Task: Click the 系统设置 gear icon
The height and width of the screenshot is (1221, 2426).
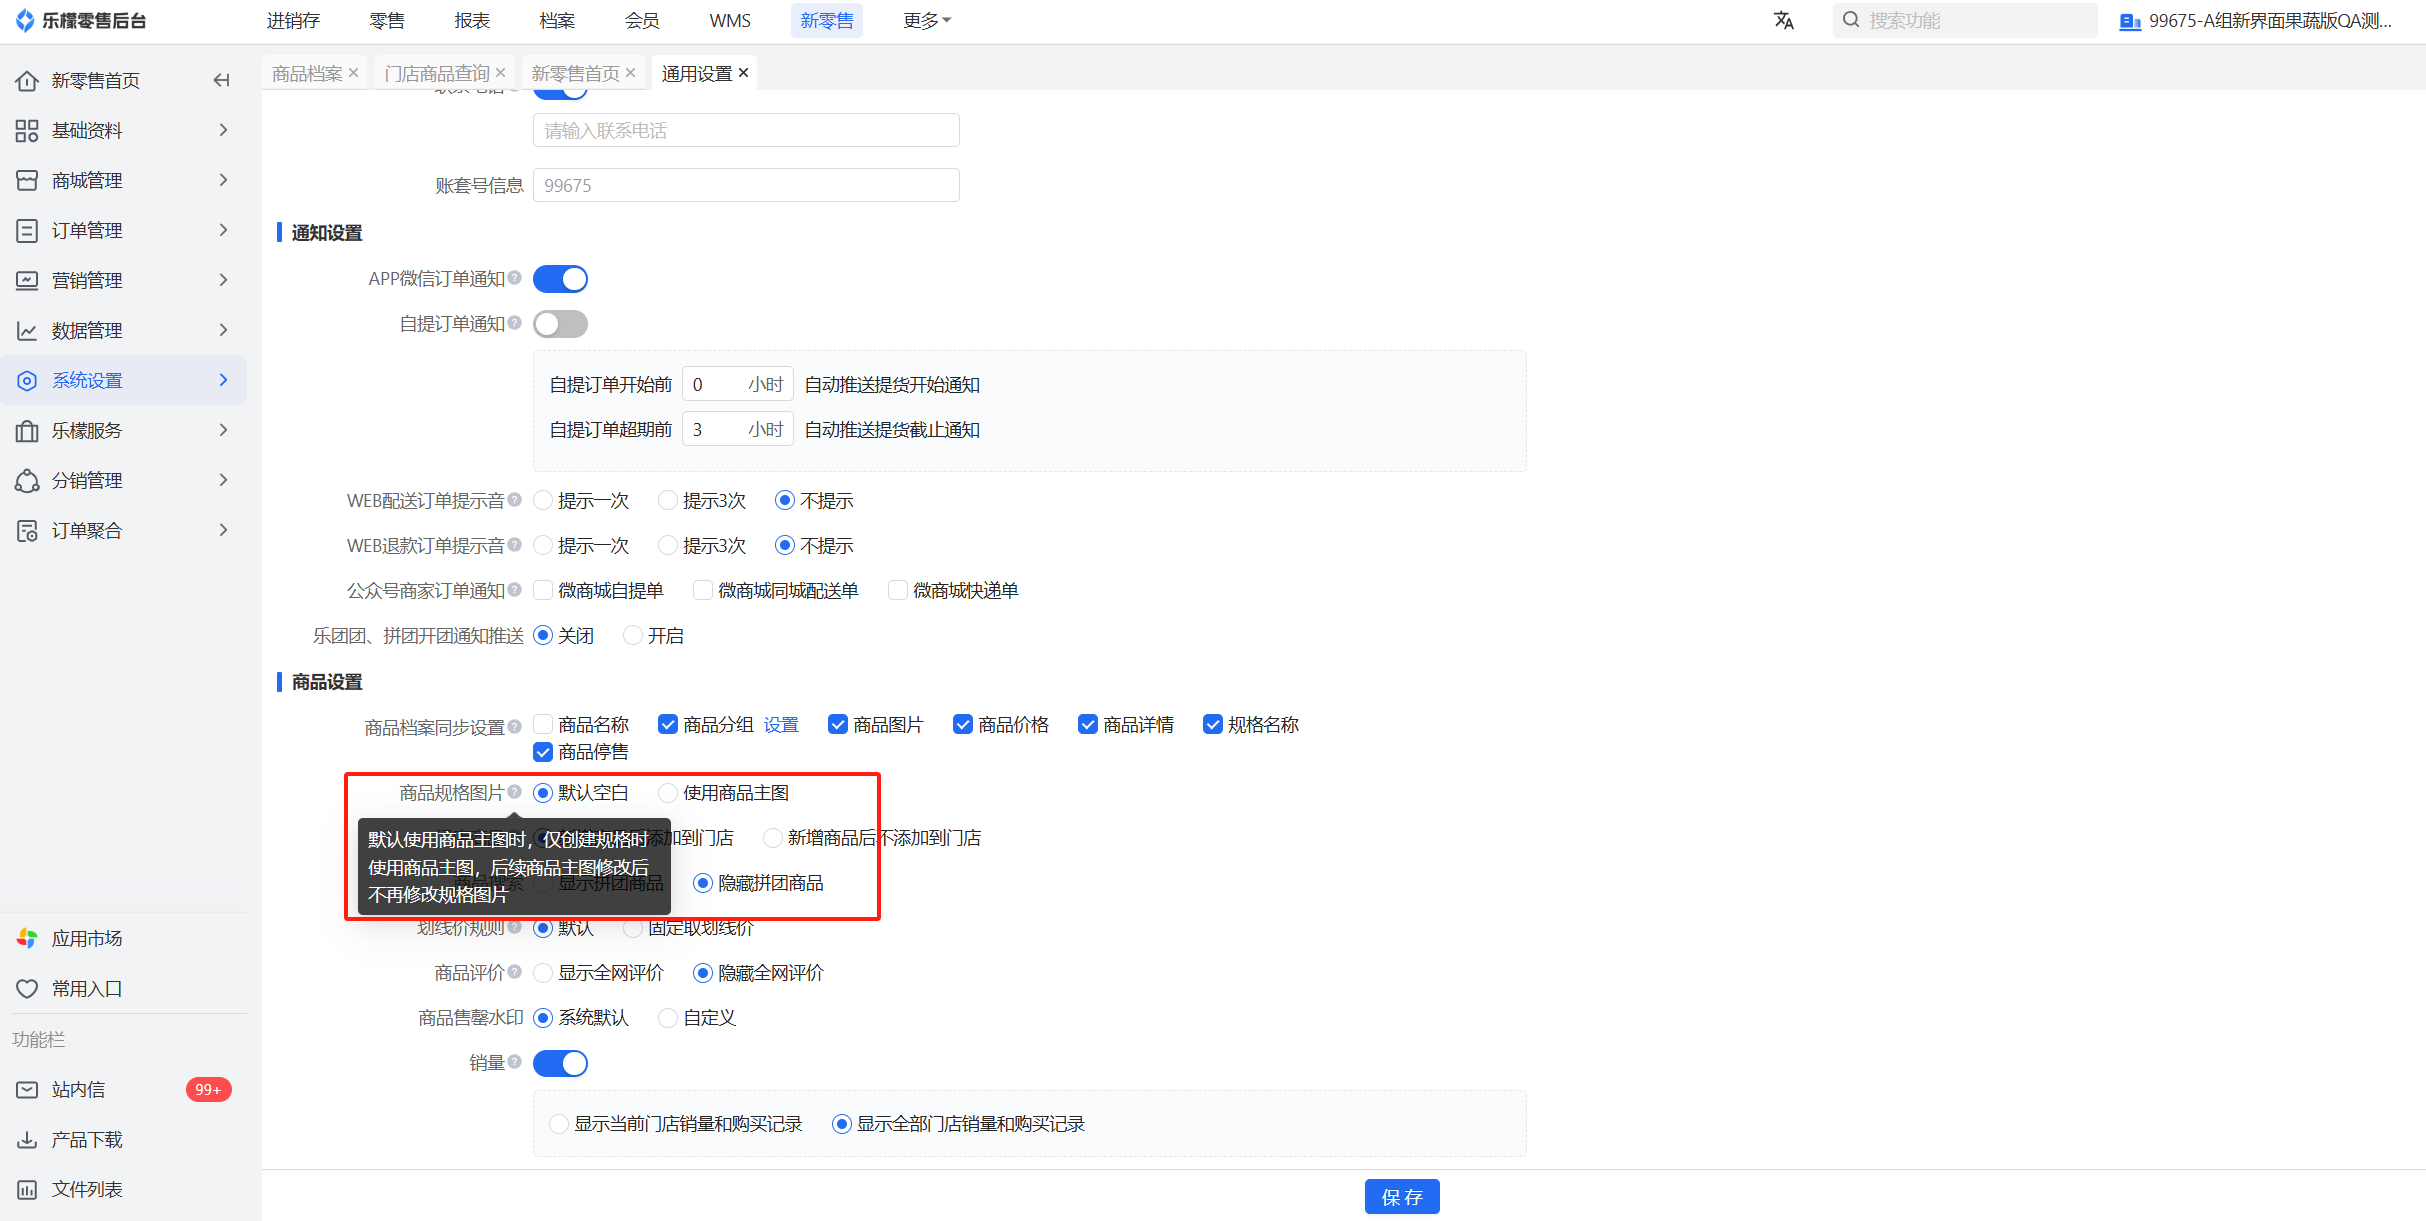Action: click(x=27, y=380)
